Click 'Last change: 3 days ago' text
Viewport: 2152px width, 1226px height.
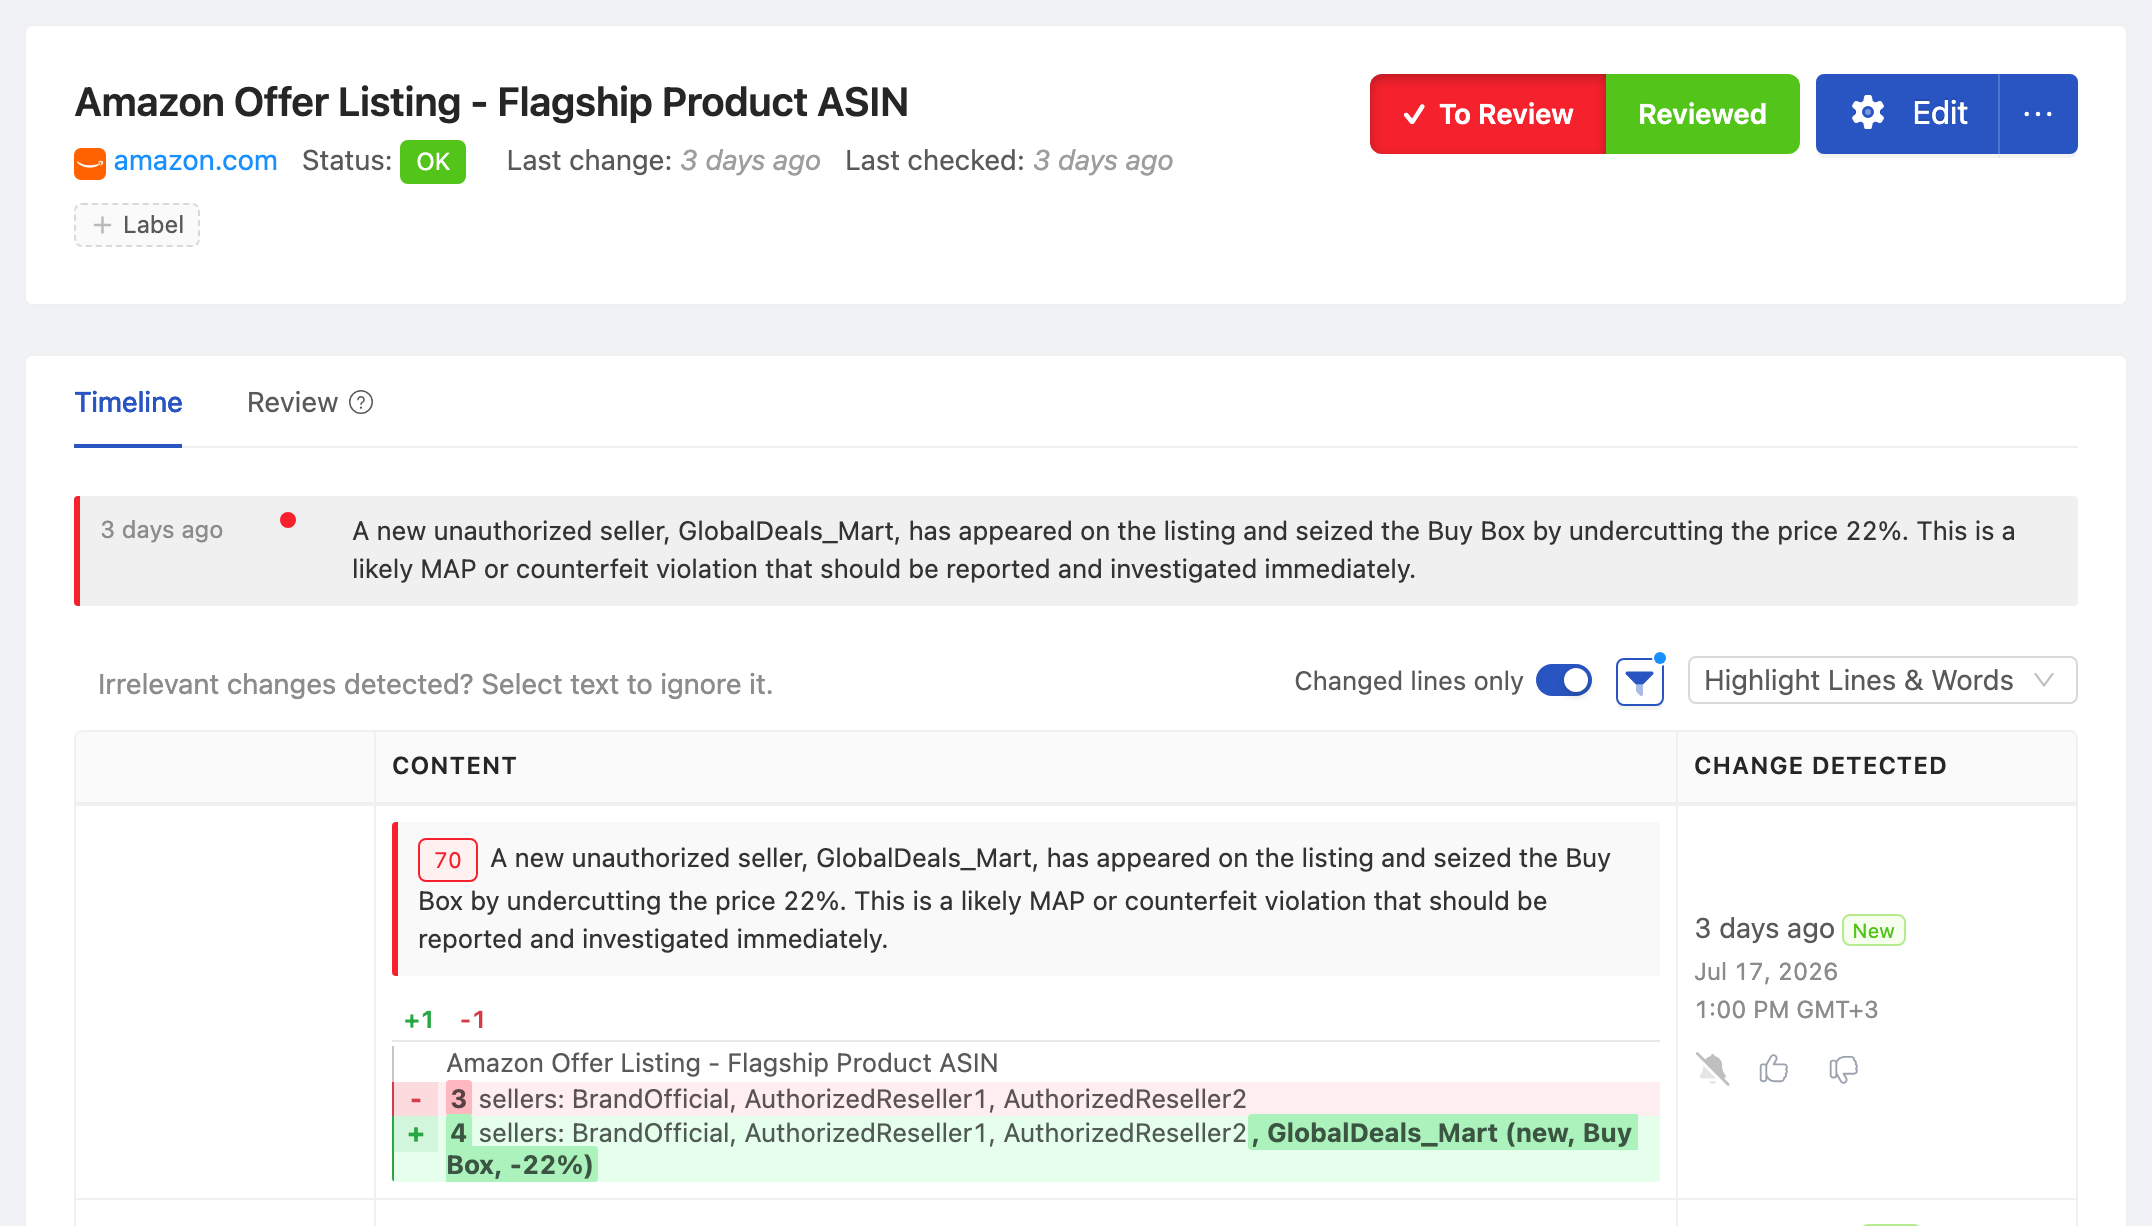(663, 161)
